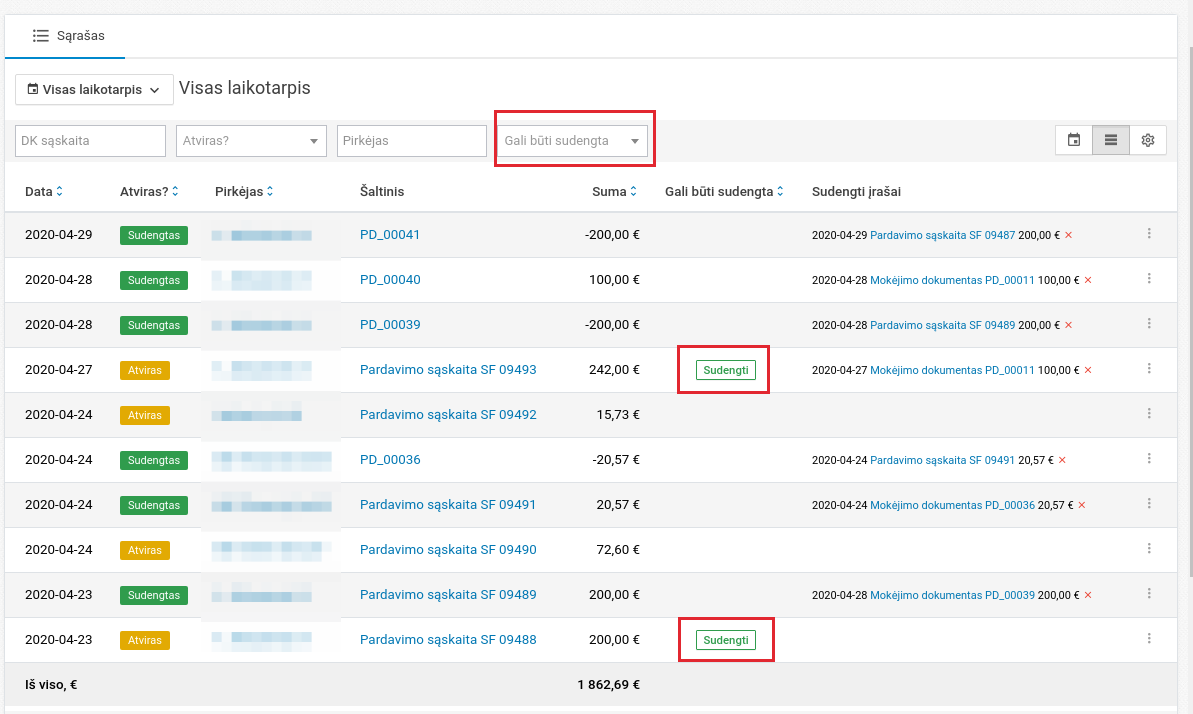Open three-dot menu for SF 09493 row
The height and width of the screenshot is (714, 1193).
pyautogui.click(x=1149, y=369)
